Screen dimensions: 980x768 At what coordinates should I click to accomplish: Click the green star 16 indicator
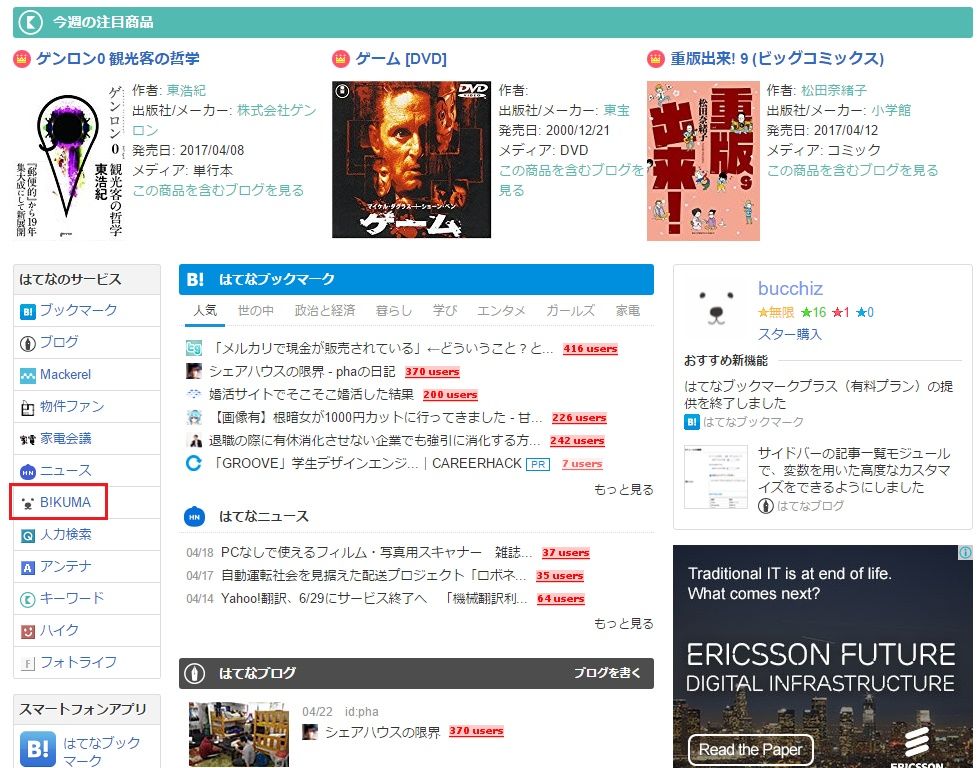tap(813, 312)
